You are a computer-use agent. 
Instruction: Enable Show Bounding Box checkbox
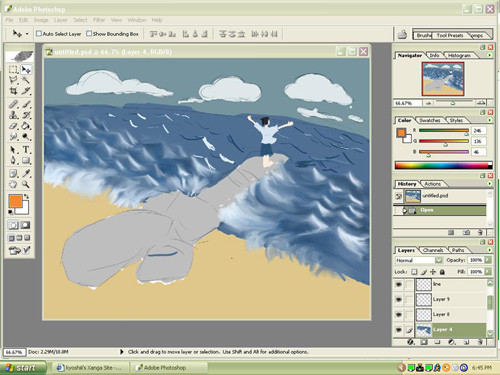tap(89, 33)
